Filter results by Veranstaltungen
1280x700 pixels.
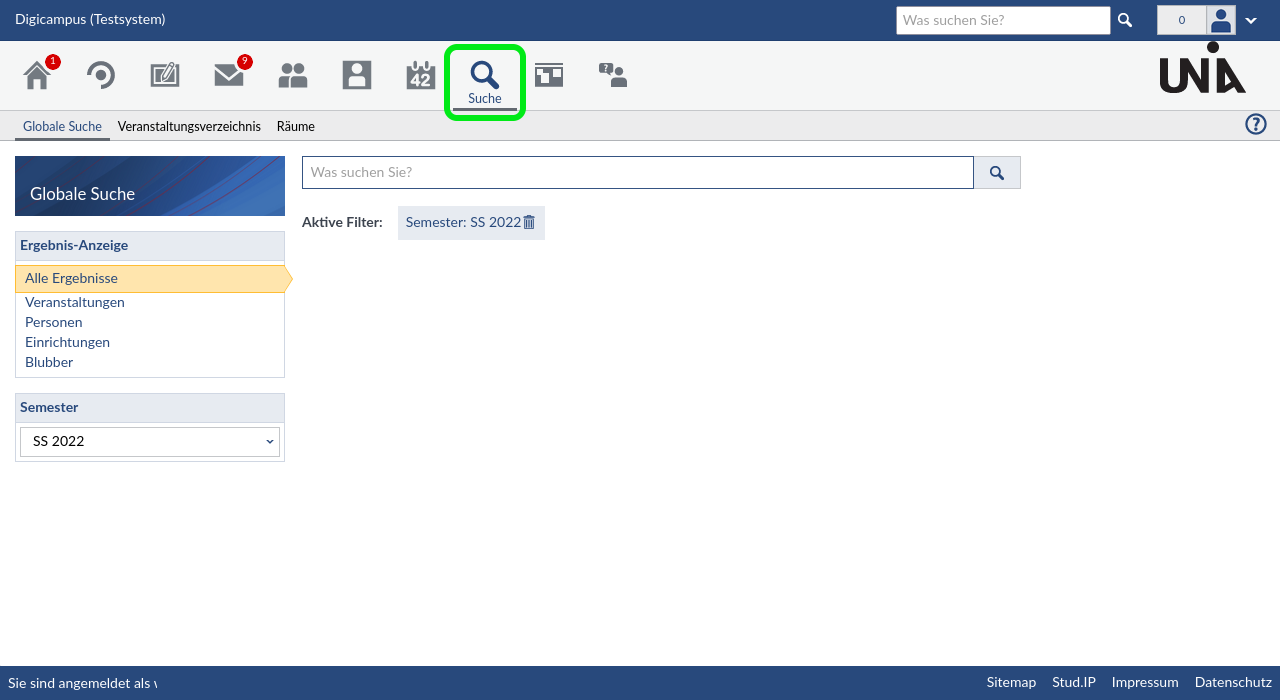click(x=75, y=302)
